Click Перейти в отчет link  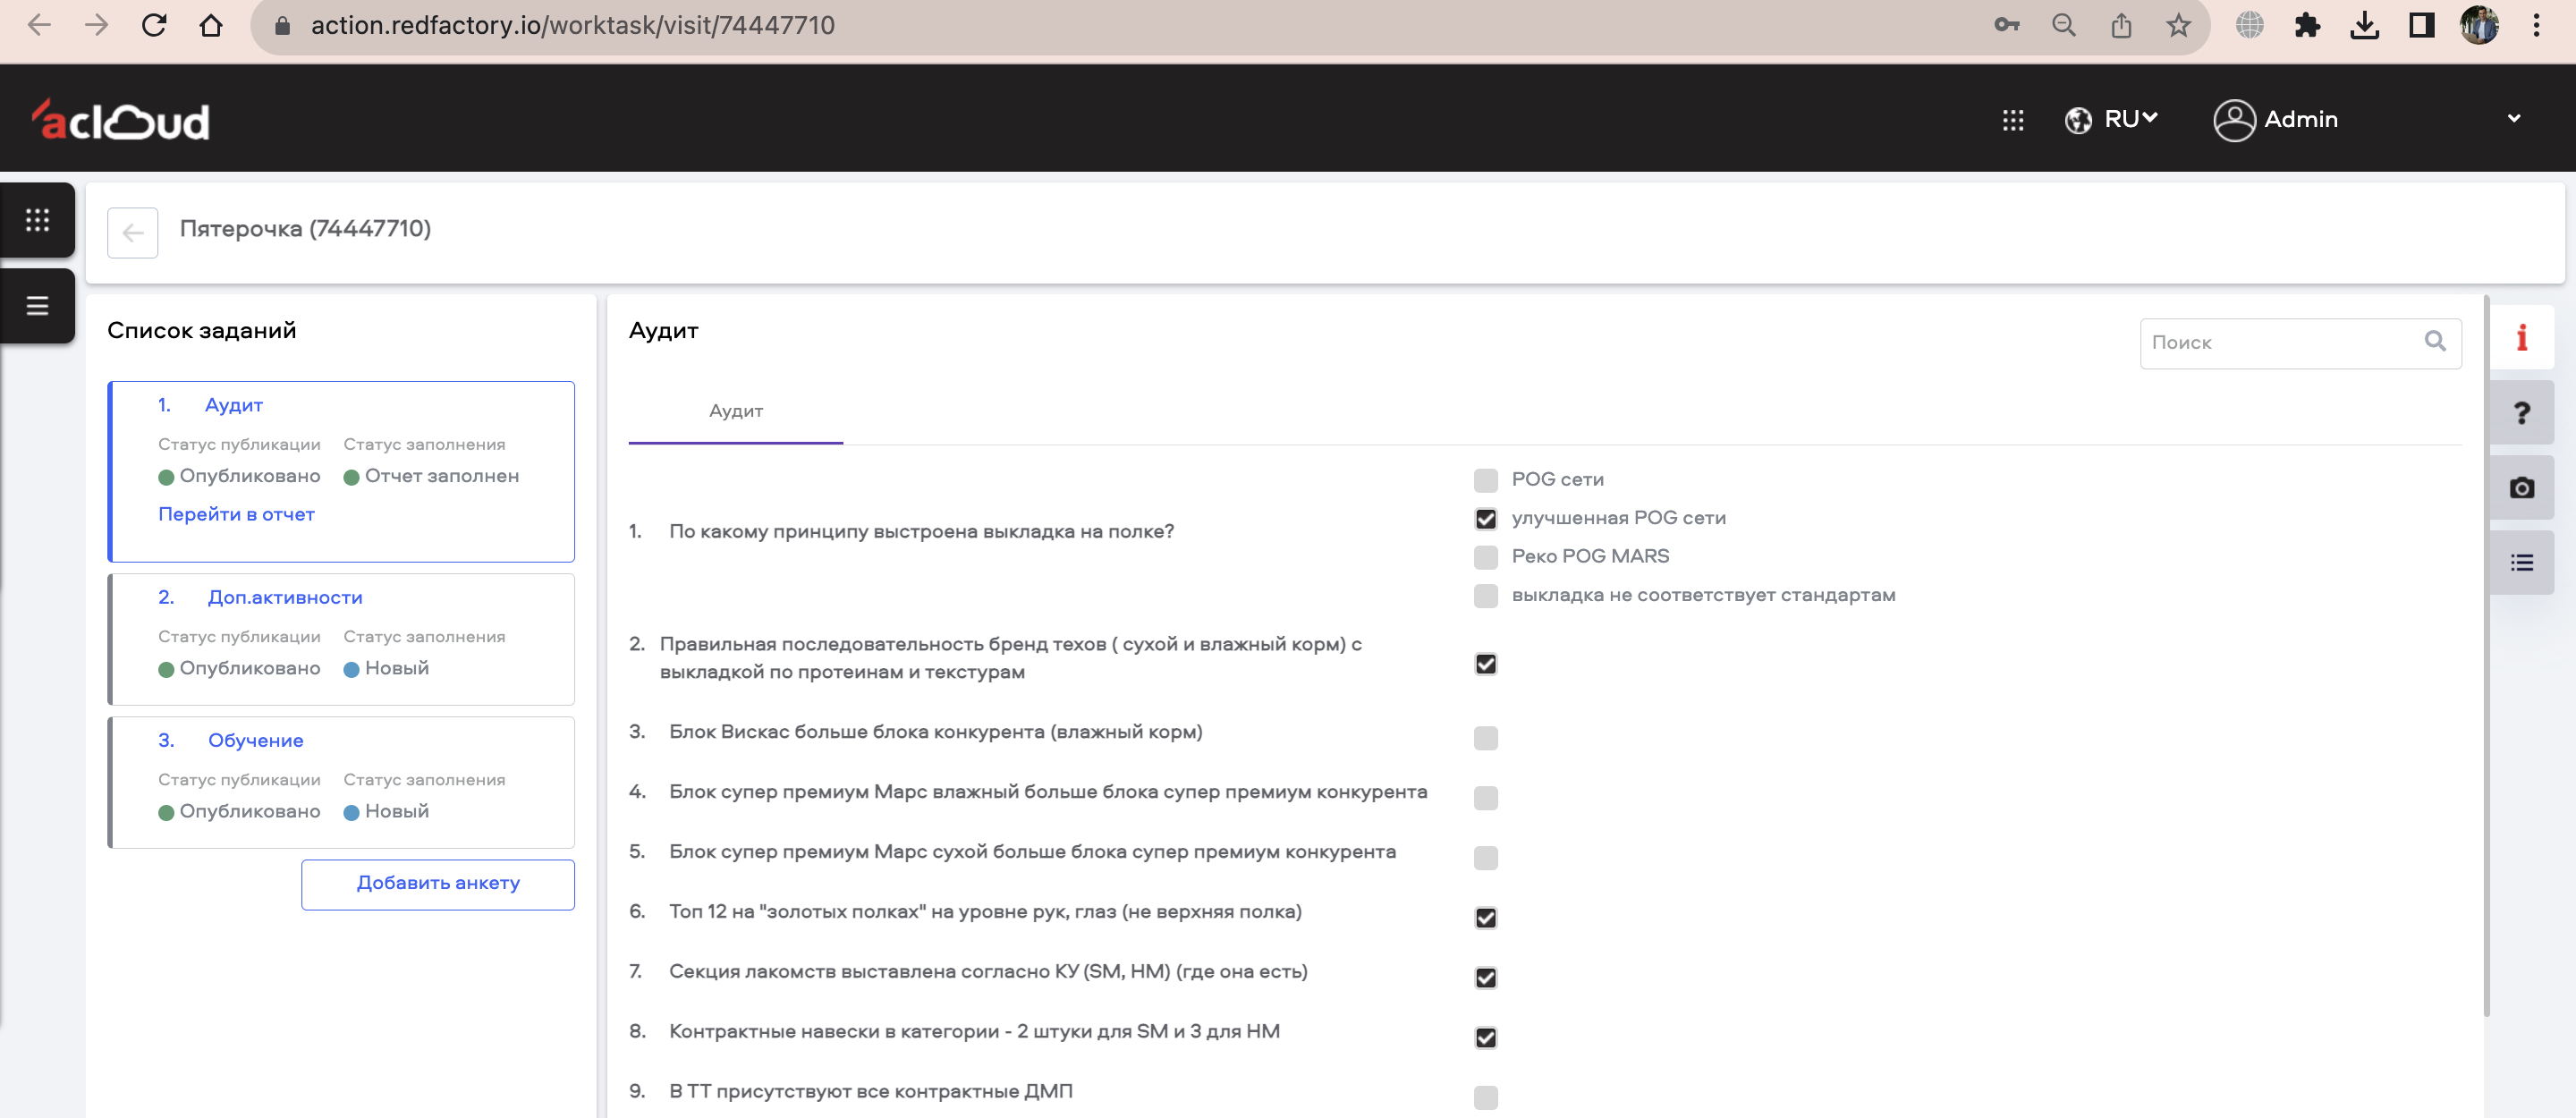[236, 514]
